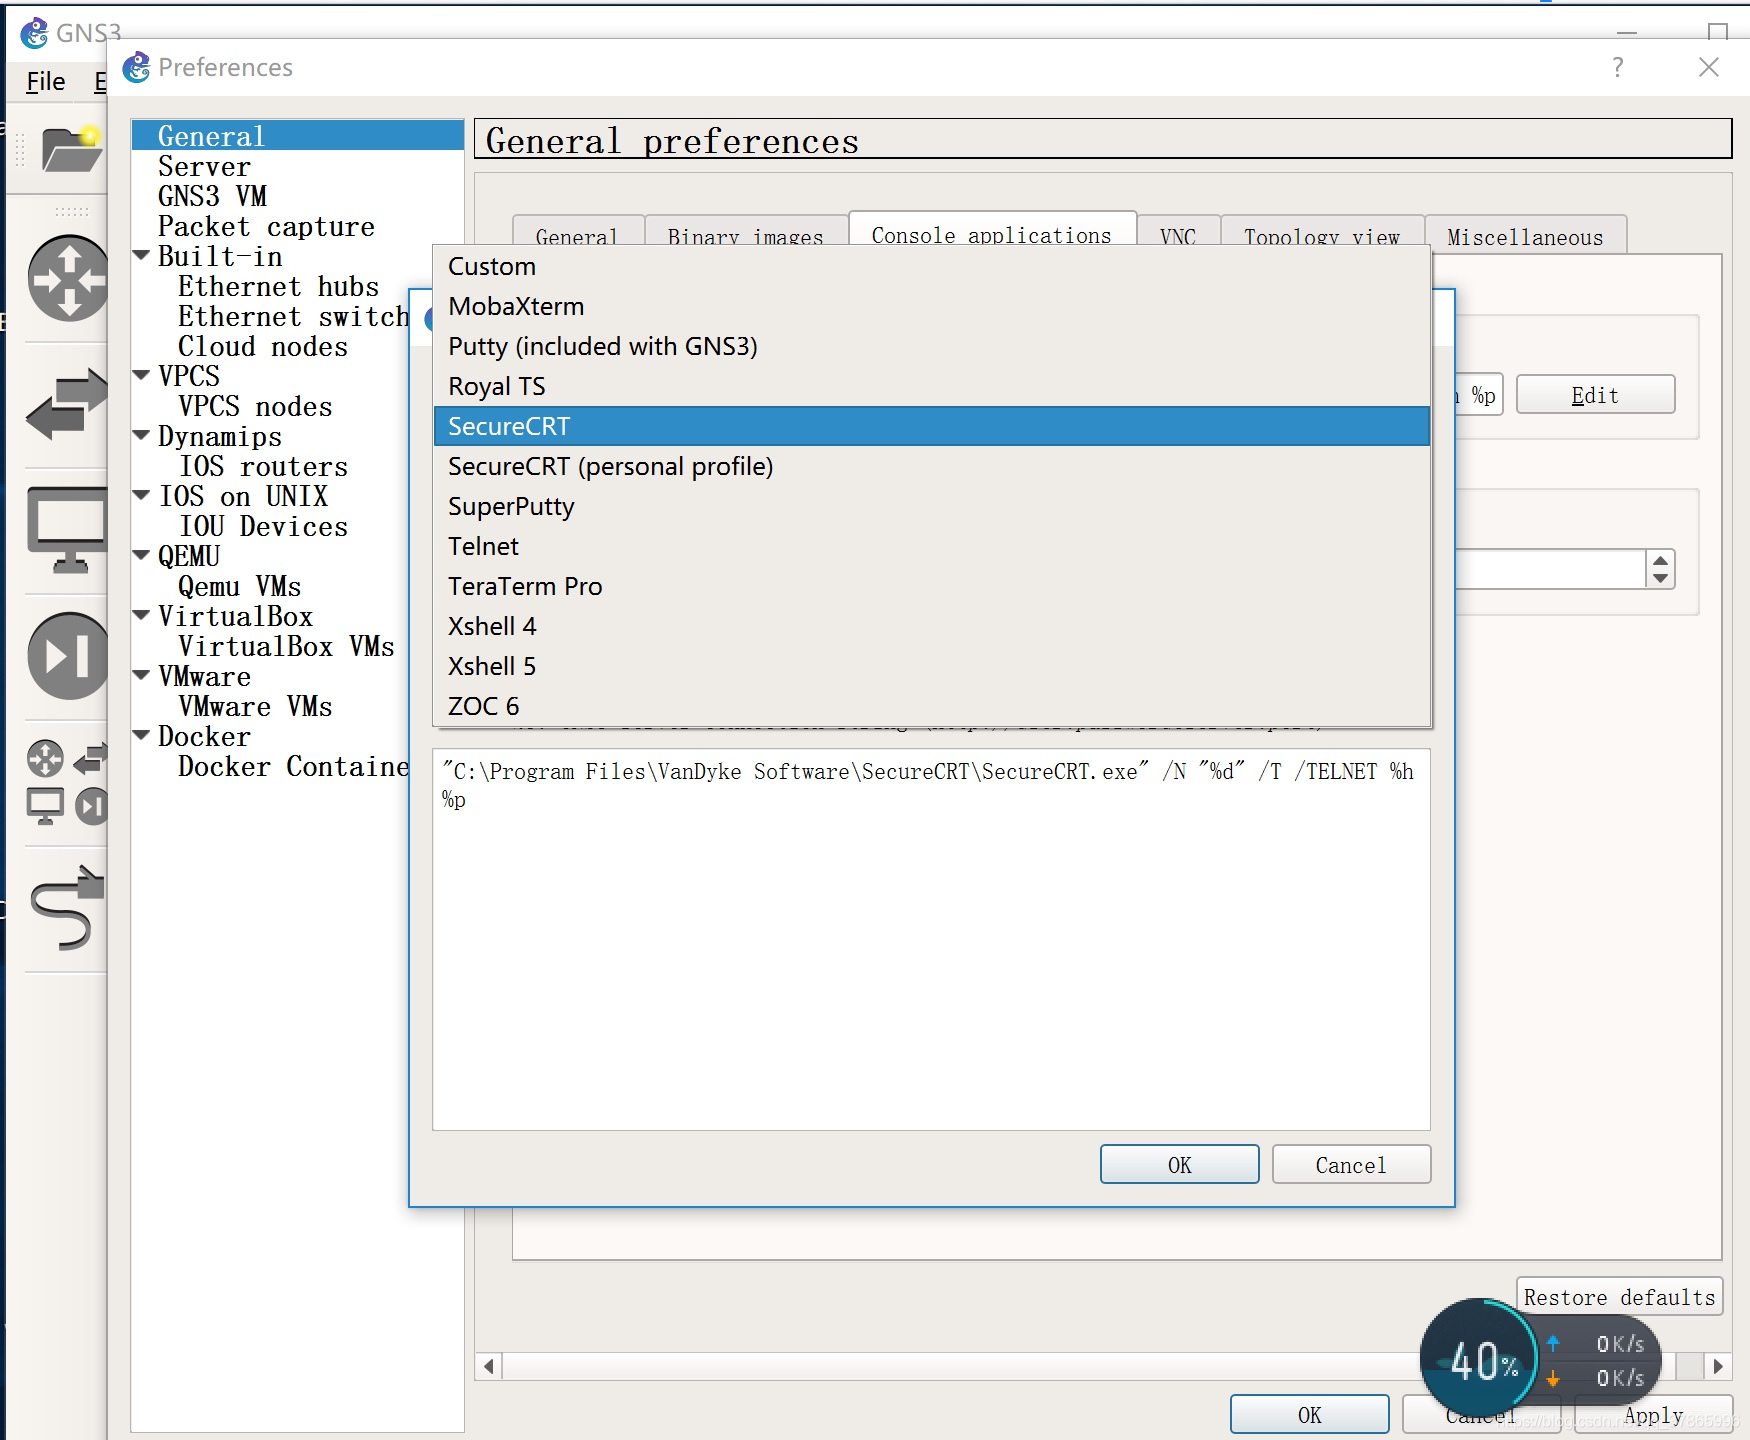Browse switches device icon in sidebar
The width and height of the screenshot is (1750, 1440).
tap(66, 403)
